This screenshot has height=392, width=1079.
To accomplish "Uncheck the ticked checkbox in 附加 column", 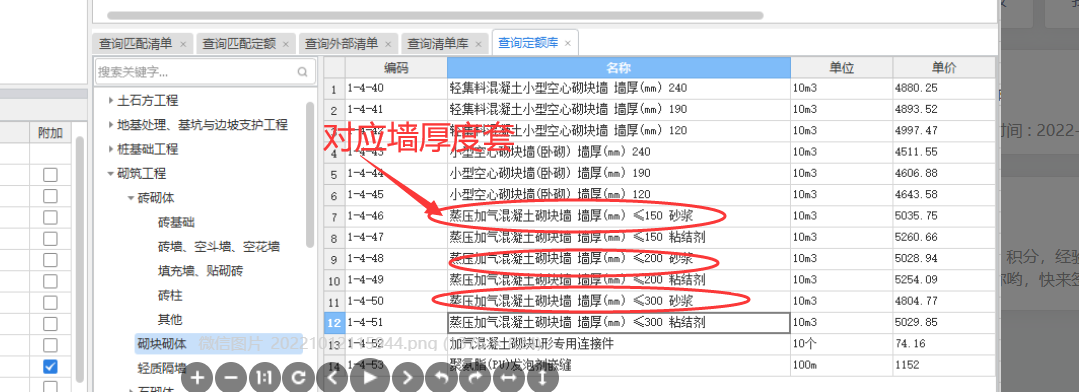I will pyautogui.click(x=50, y=367).
